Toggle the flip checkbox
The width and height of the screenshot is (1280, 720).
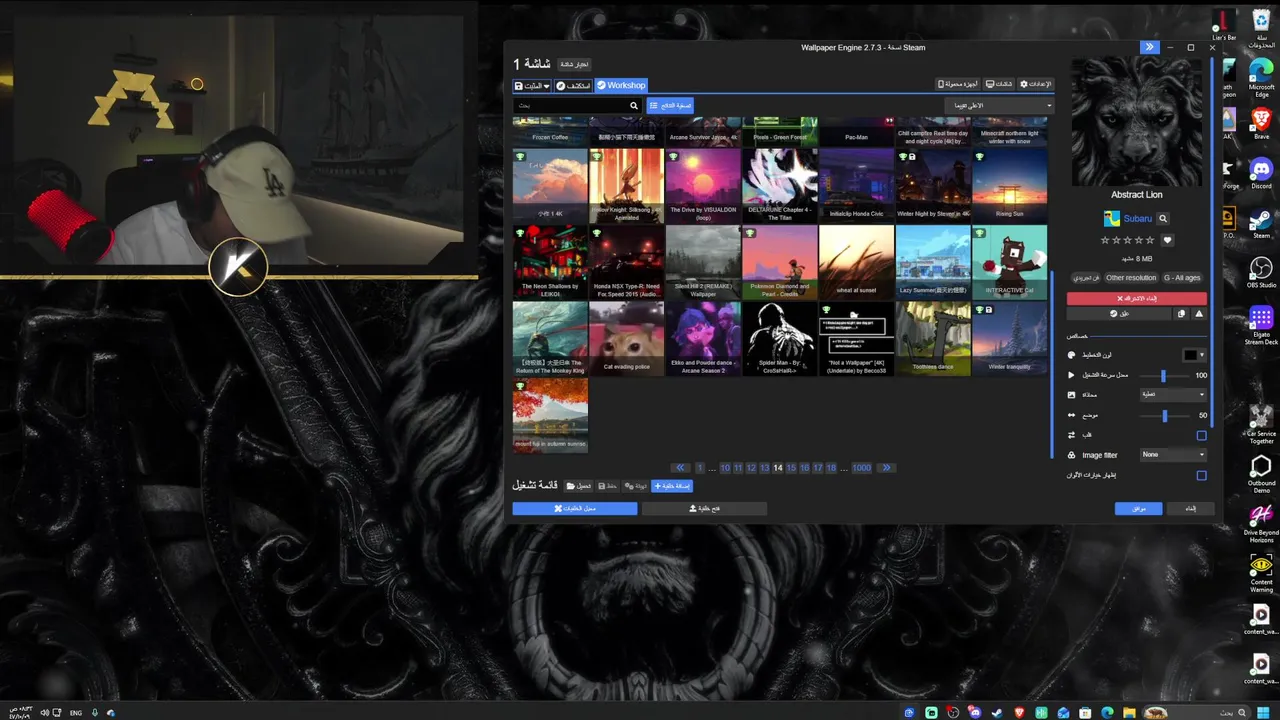1201,435
